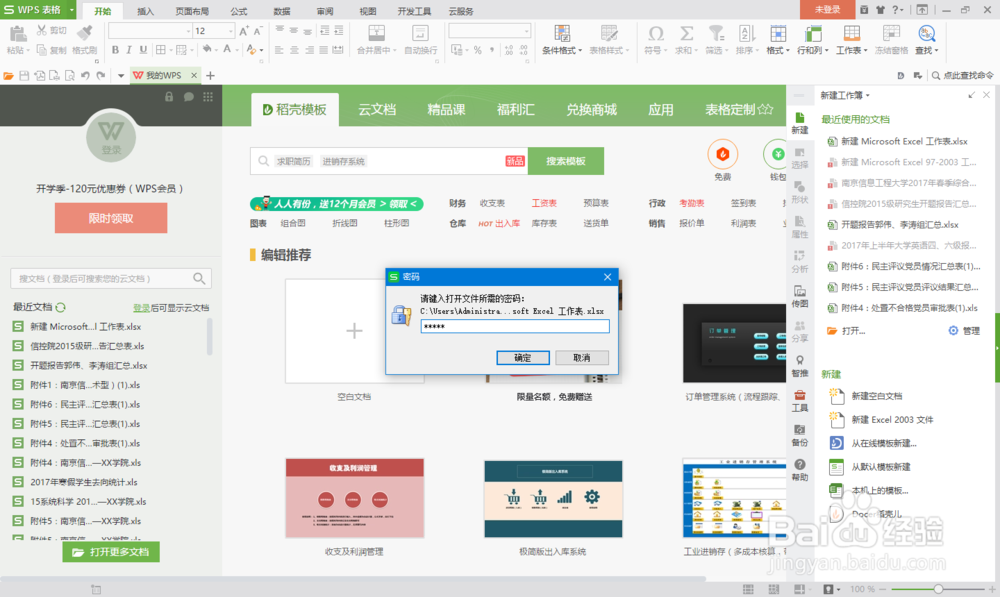
Task: Click the fill color bucket button
Action: 207,50
